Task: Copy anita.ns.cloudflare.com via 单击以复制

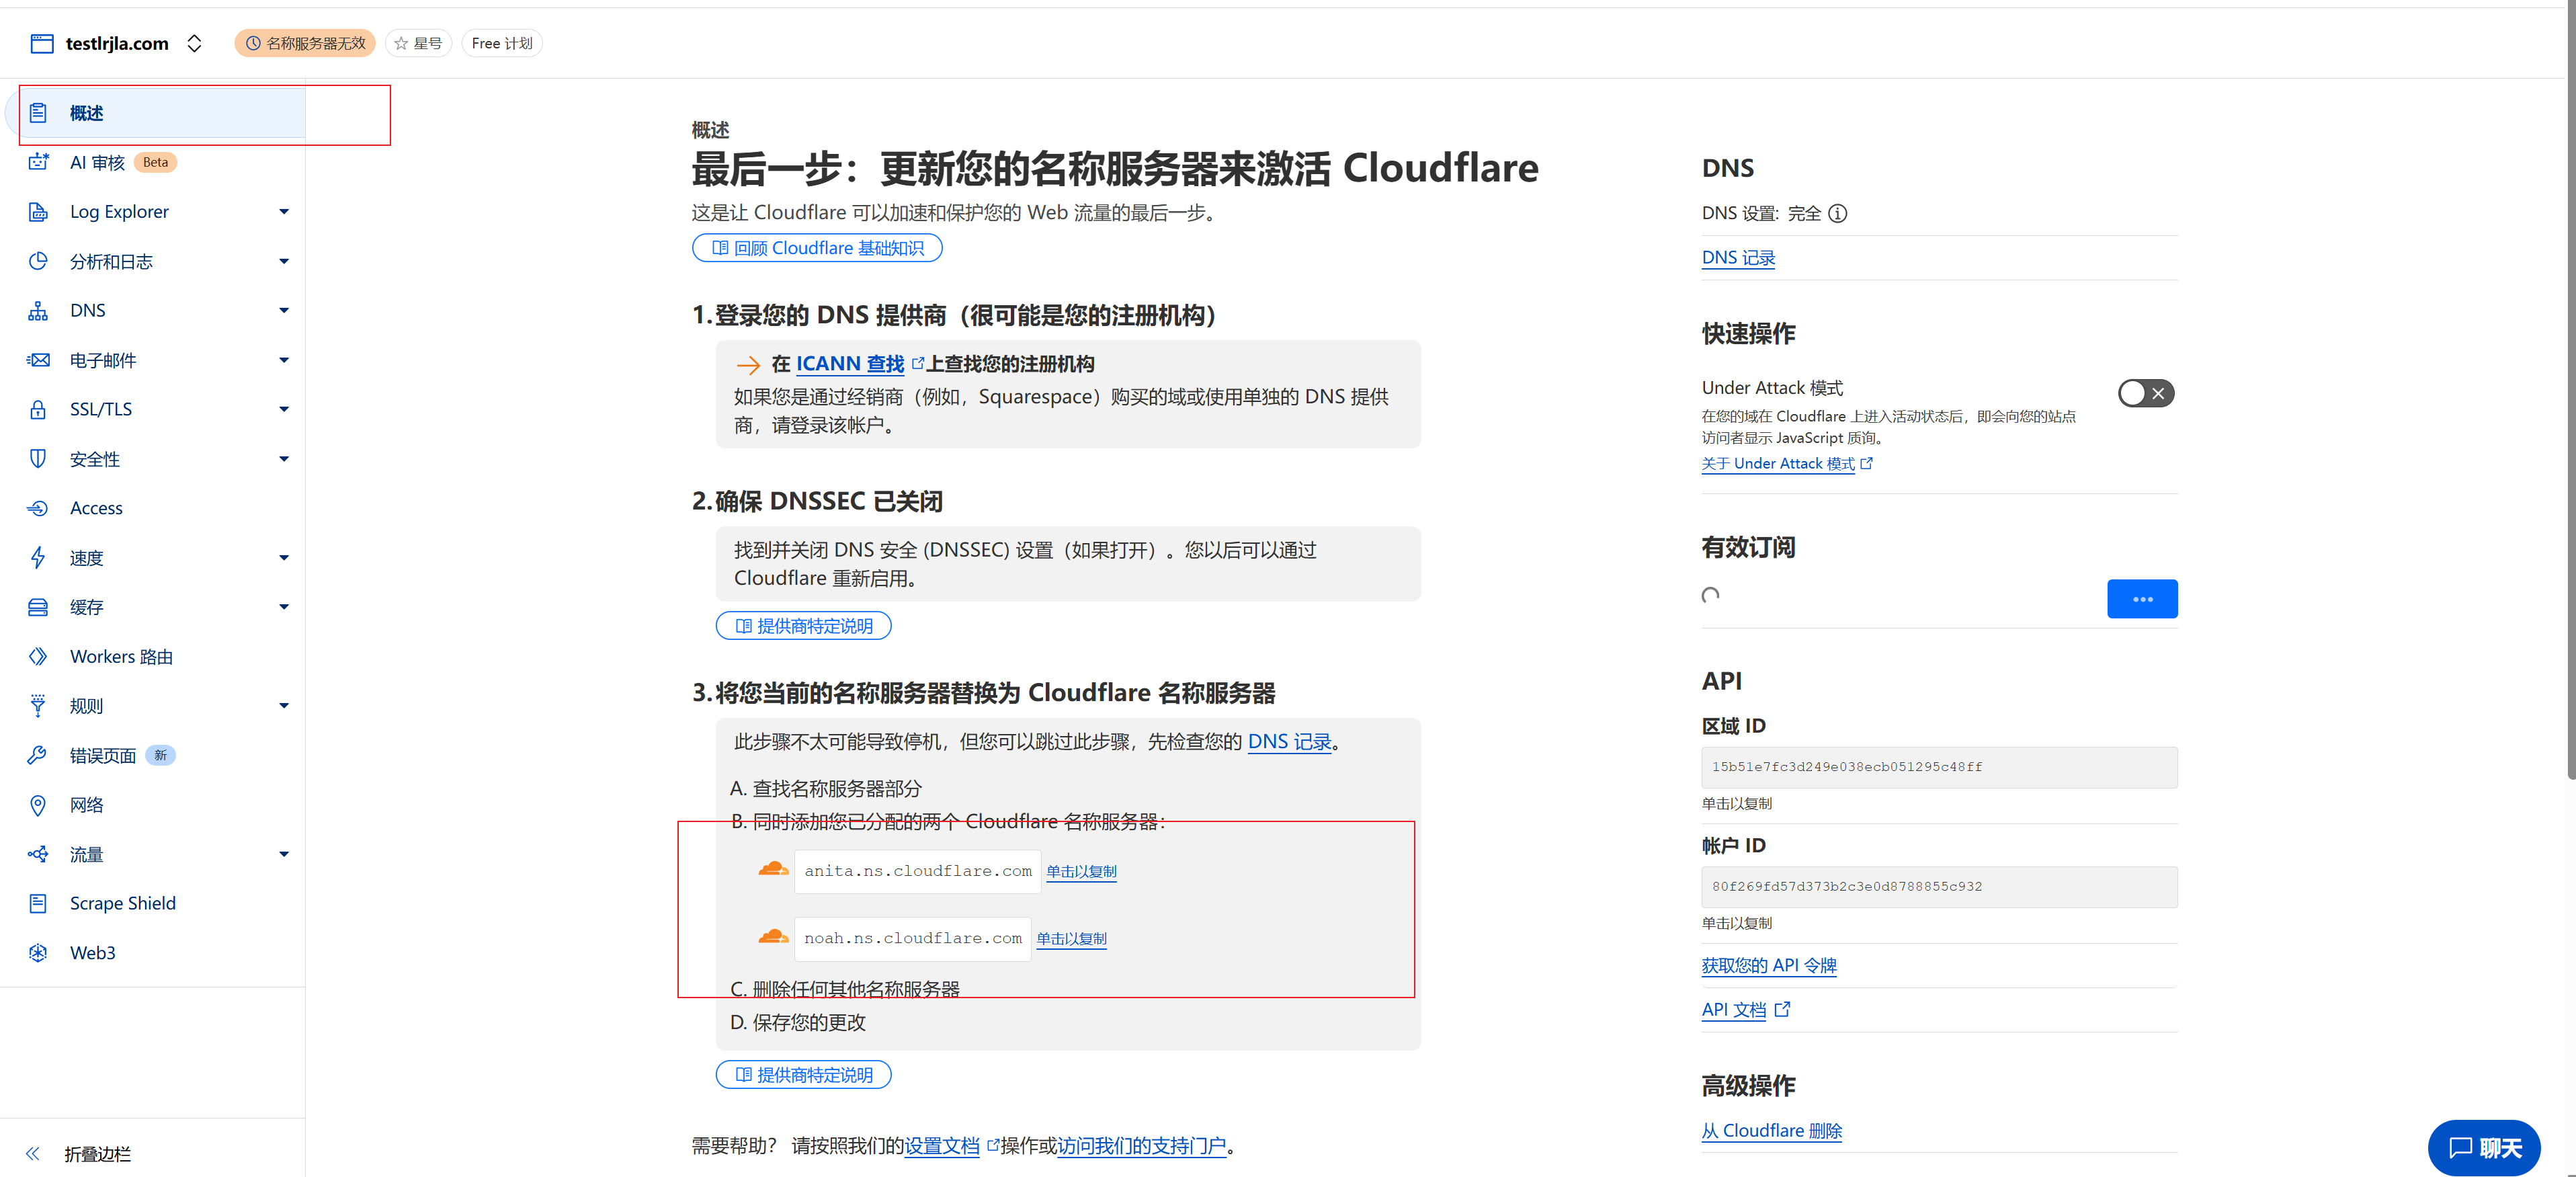Action: 1081,872
